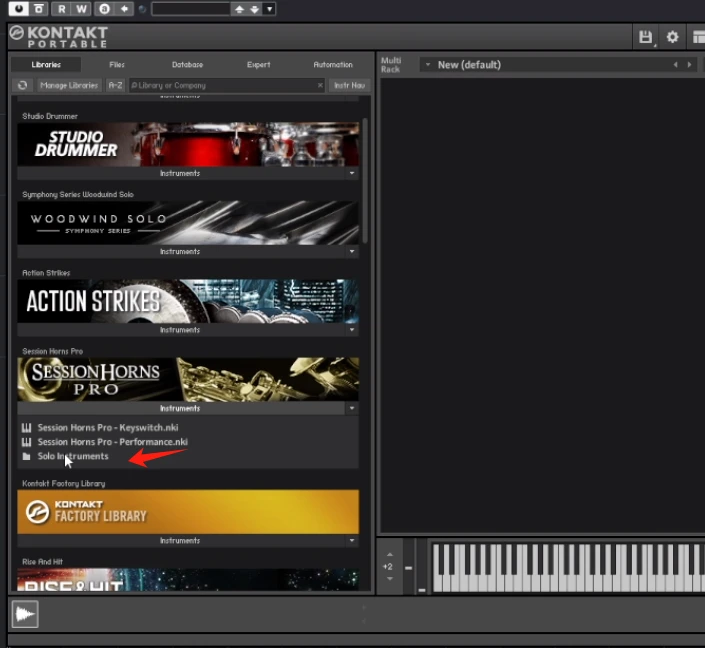705x648 pixels.
Task: Open Woodwind Solo library dropdown arrow
Action: pyautogui.click(x=352, y=251)
